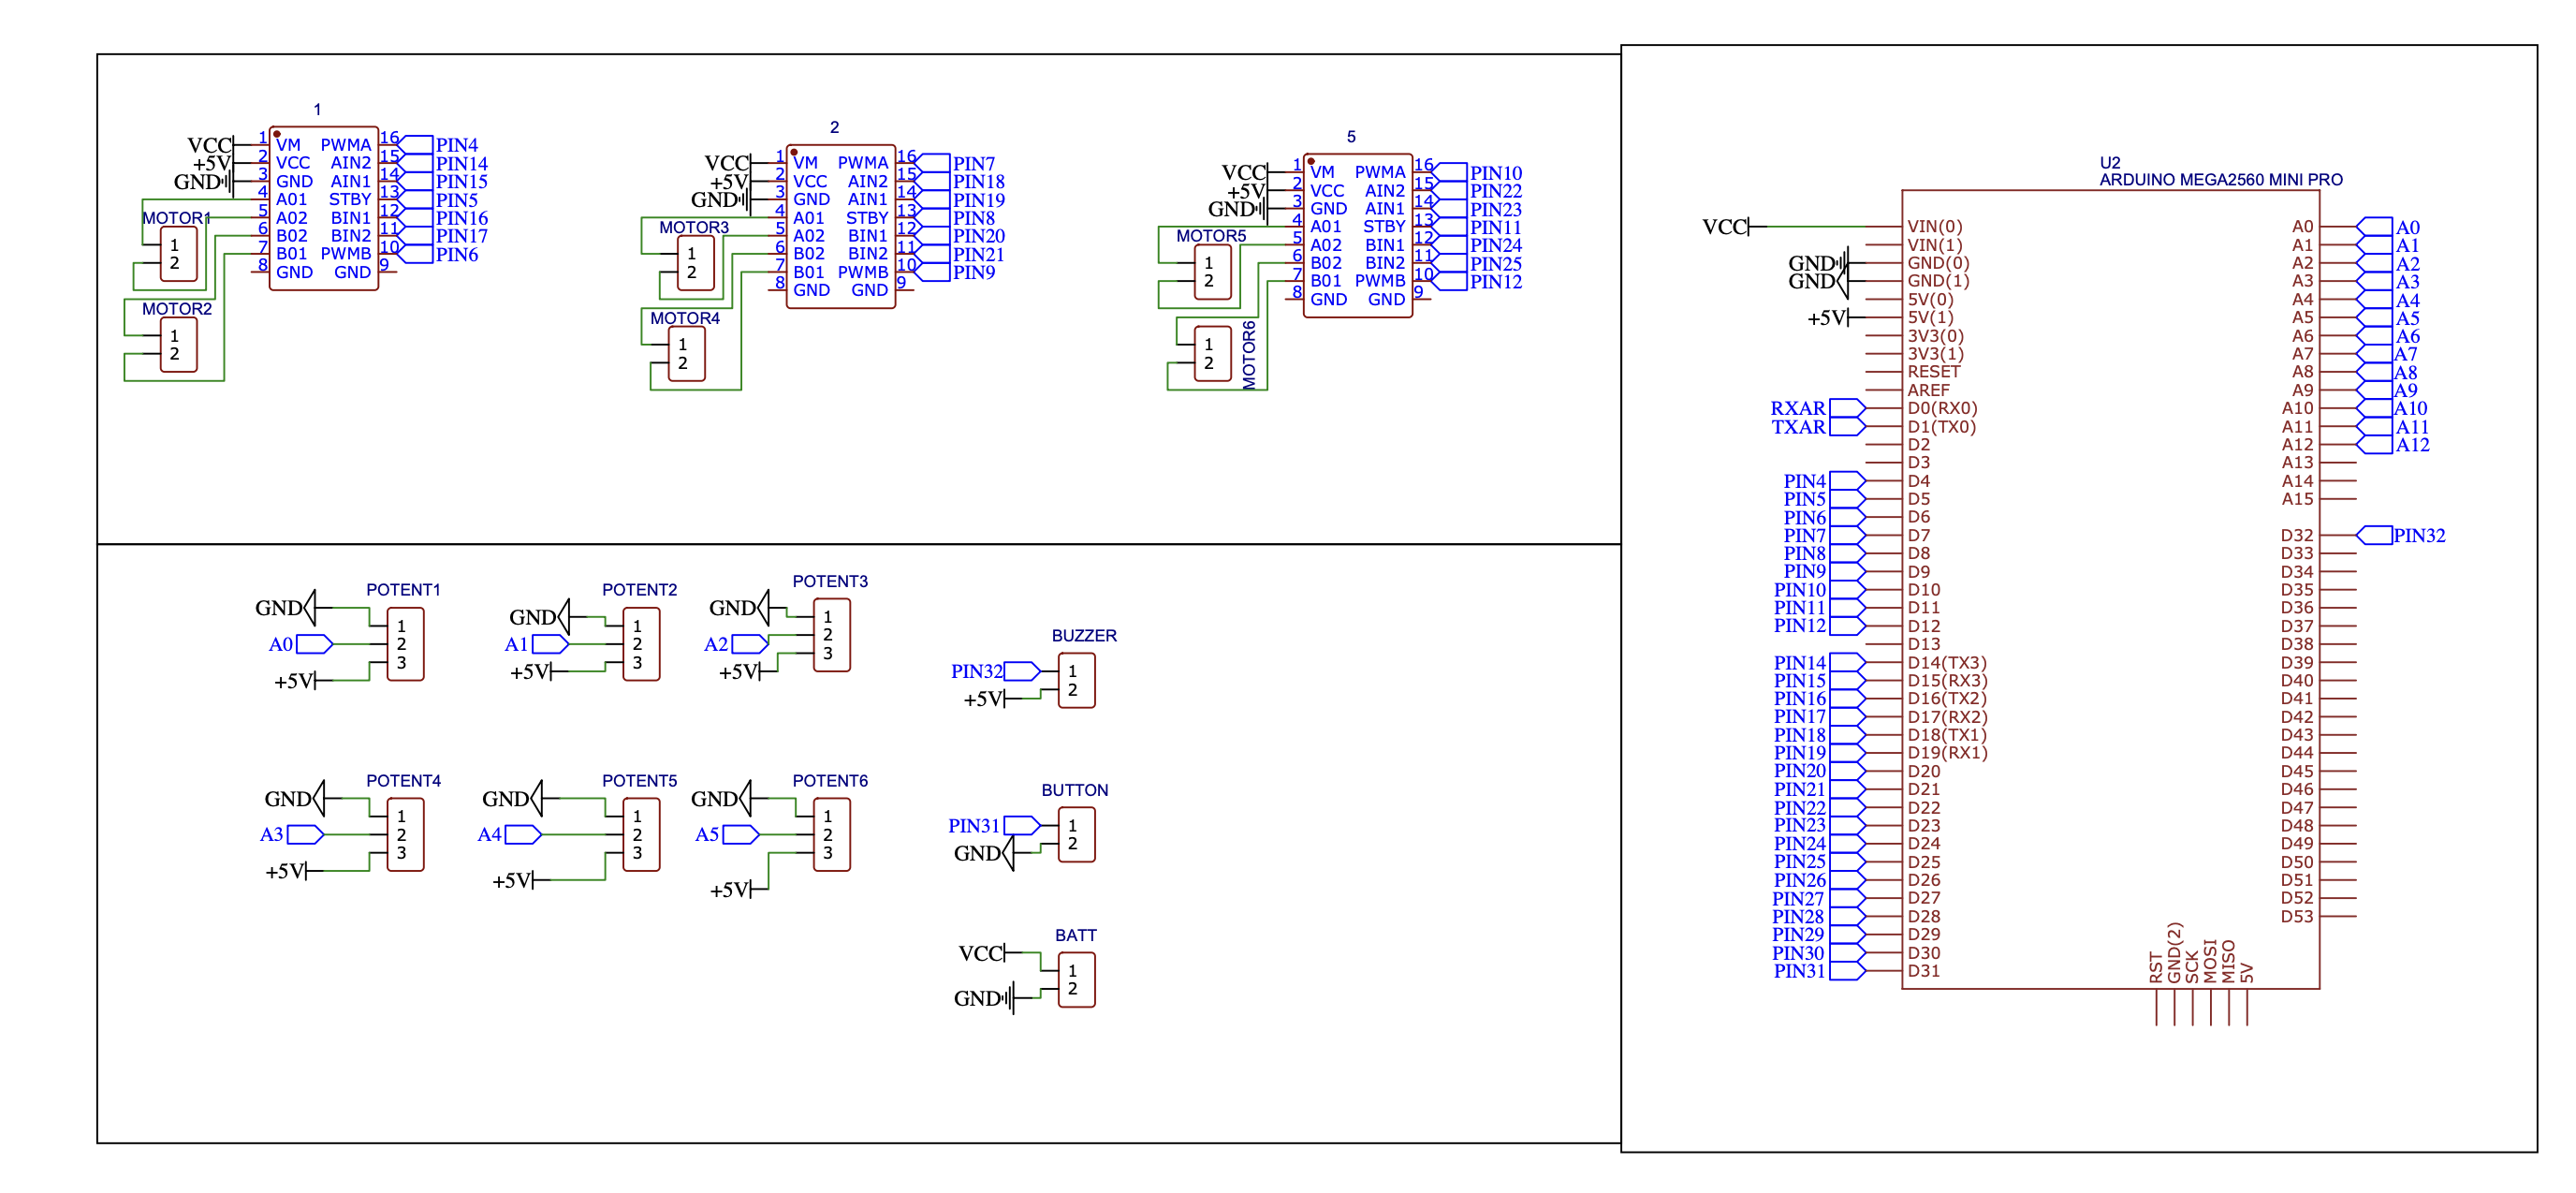Select the BATT connector component
Viewport: 2576px width, 1193px height.
coord(1076,979)
